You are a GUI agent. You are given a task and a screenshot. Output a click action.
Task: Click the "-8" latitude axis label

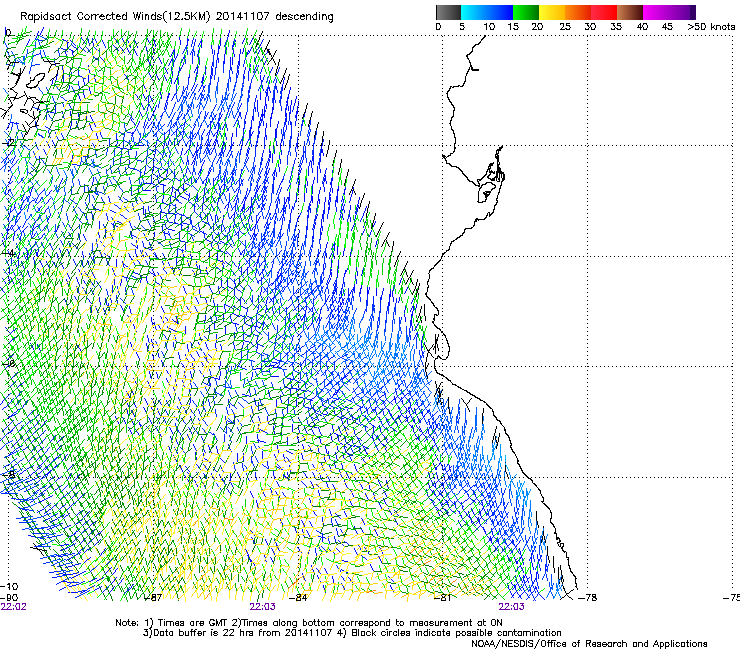9,474
